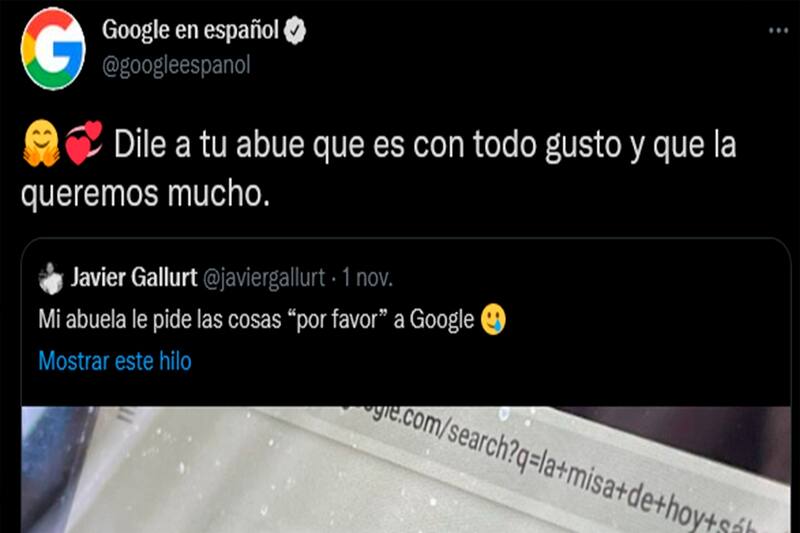Open the Google en español display name
The image size is (800, 533).
pyautogui.click(x=190, y=30)
